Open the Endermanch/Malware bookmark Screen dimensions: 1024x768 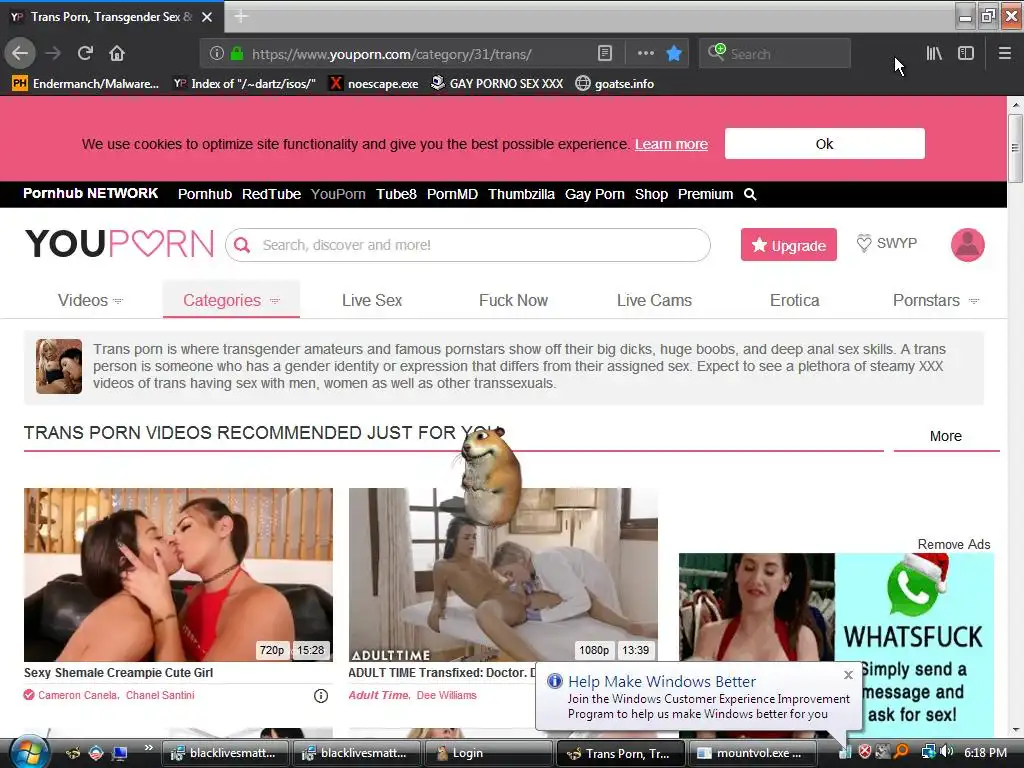click(86, 84)
